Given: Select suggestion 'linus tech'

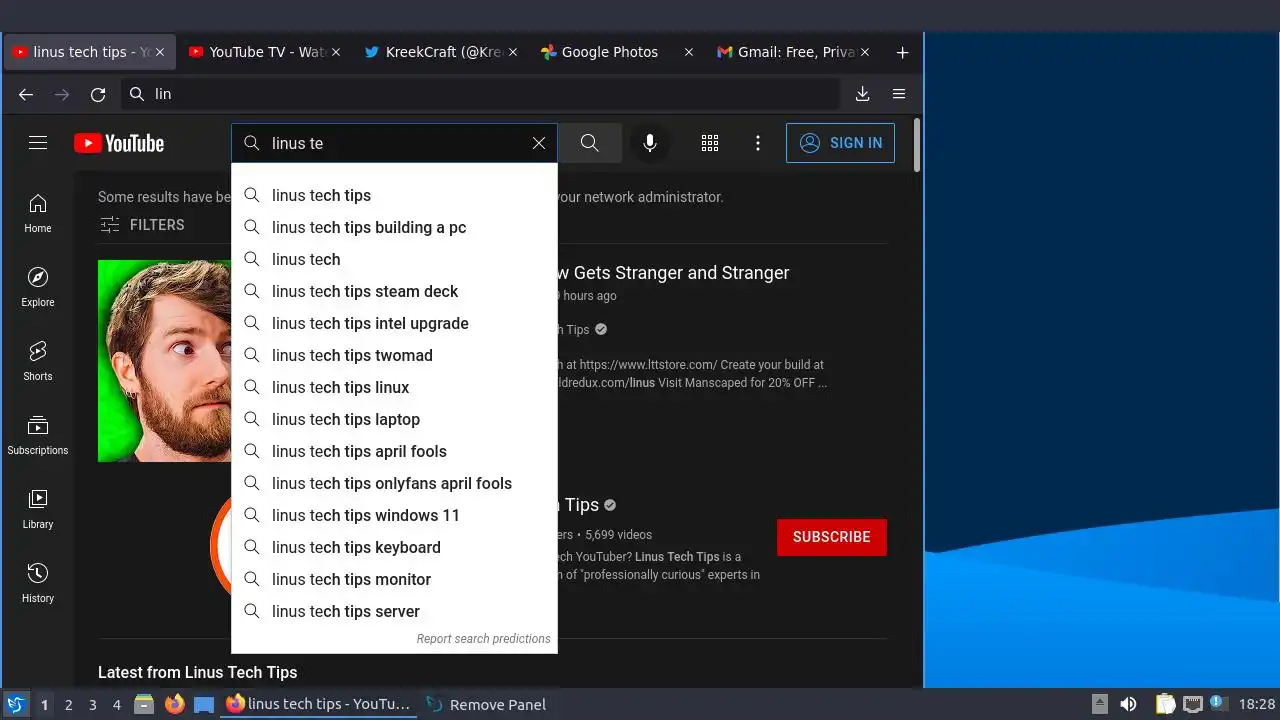Looking at the screenshot, I should [x=394, y=259].
